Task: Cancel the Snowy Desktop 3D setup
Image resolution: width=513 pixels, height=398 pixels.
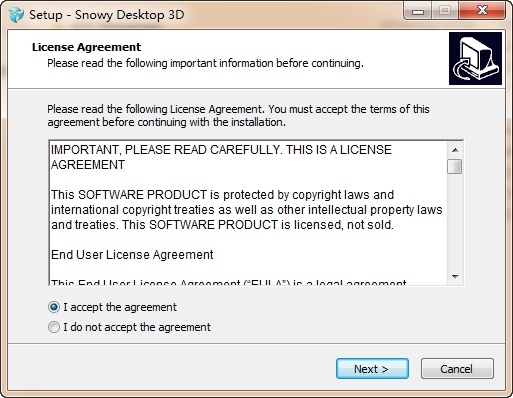Action: pyautogui.click(x=457, y=369)
